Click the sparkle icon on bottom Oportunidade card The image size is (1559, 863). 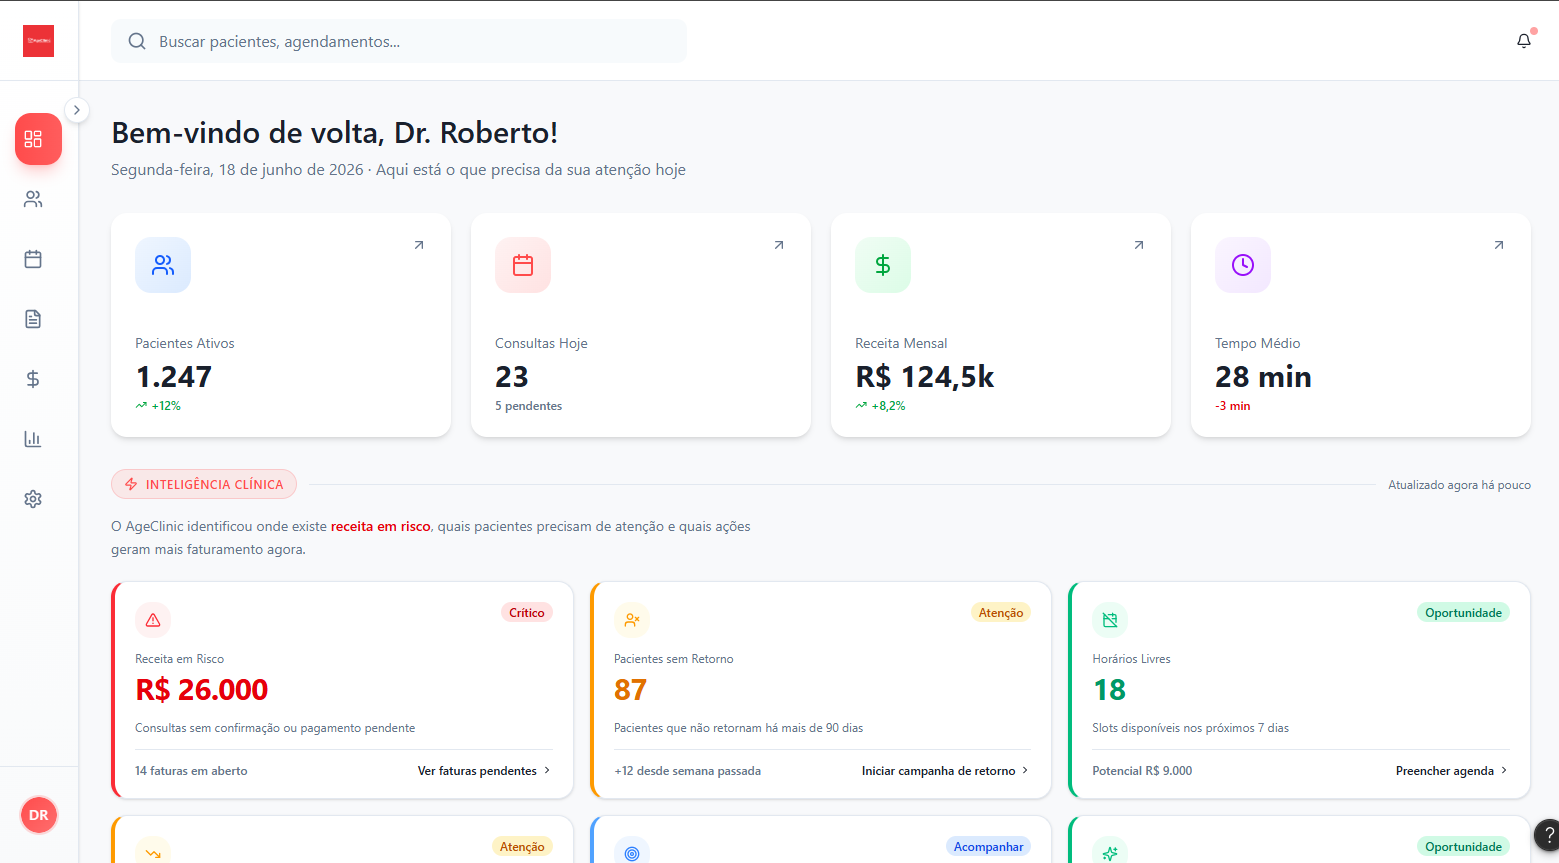pos(1110,853)
